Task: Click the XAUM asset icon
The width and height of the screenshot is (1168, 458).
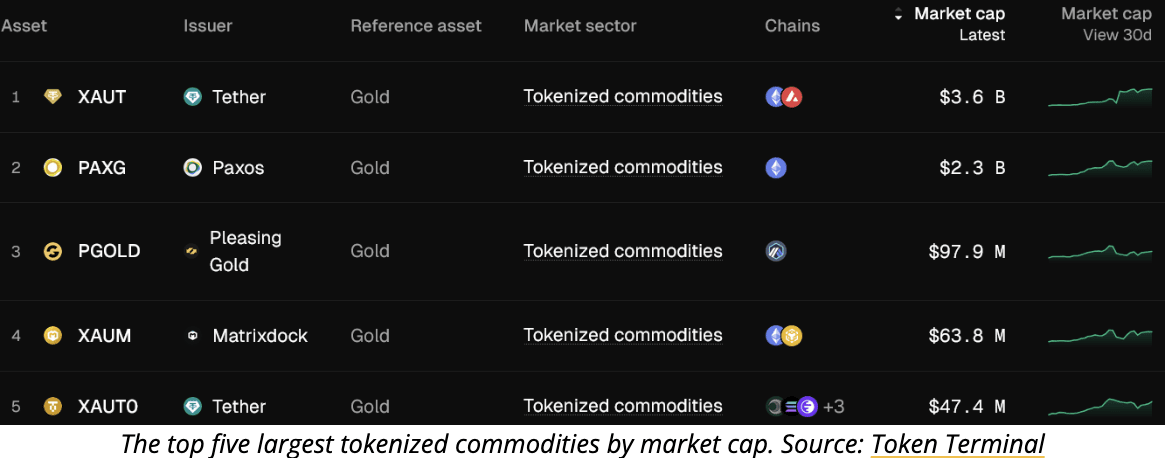Action: coord(52,336)
